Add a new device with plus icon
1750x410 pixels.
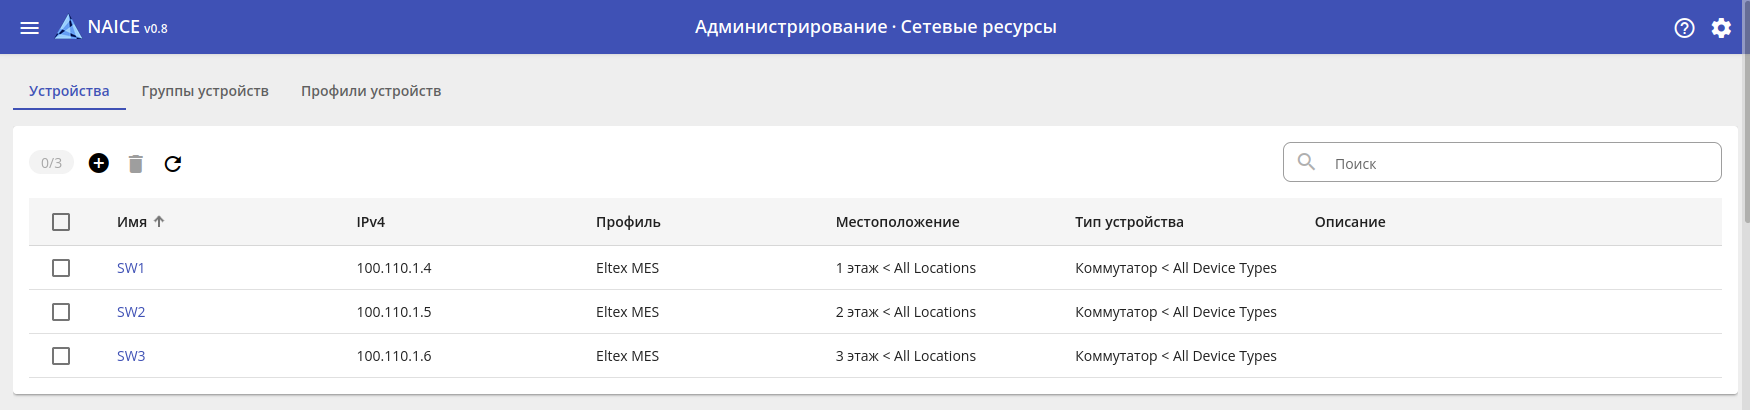[99, 163]
